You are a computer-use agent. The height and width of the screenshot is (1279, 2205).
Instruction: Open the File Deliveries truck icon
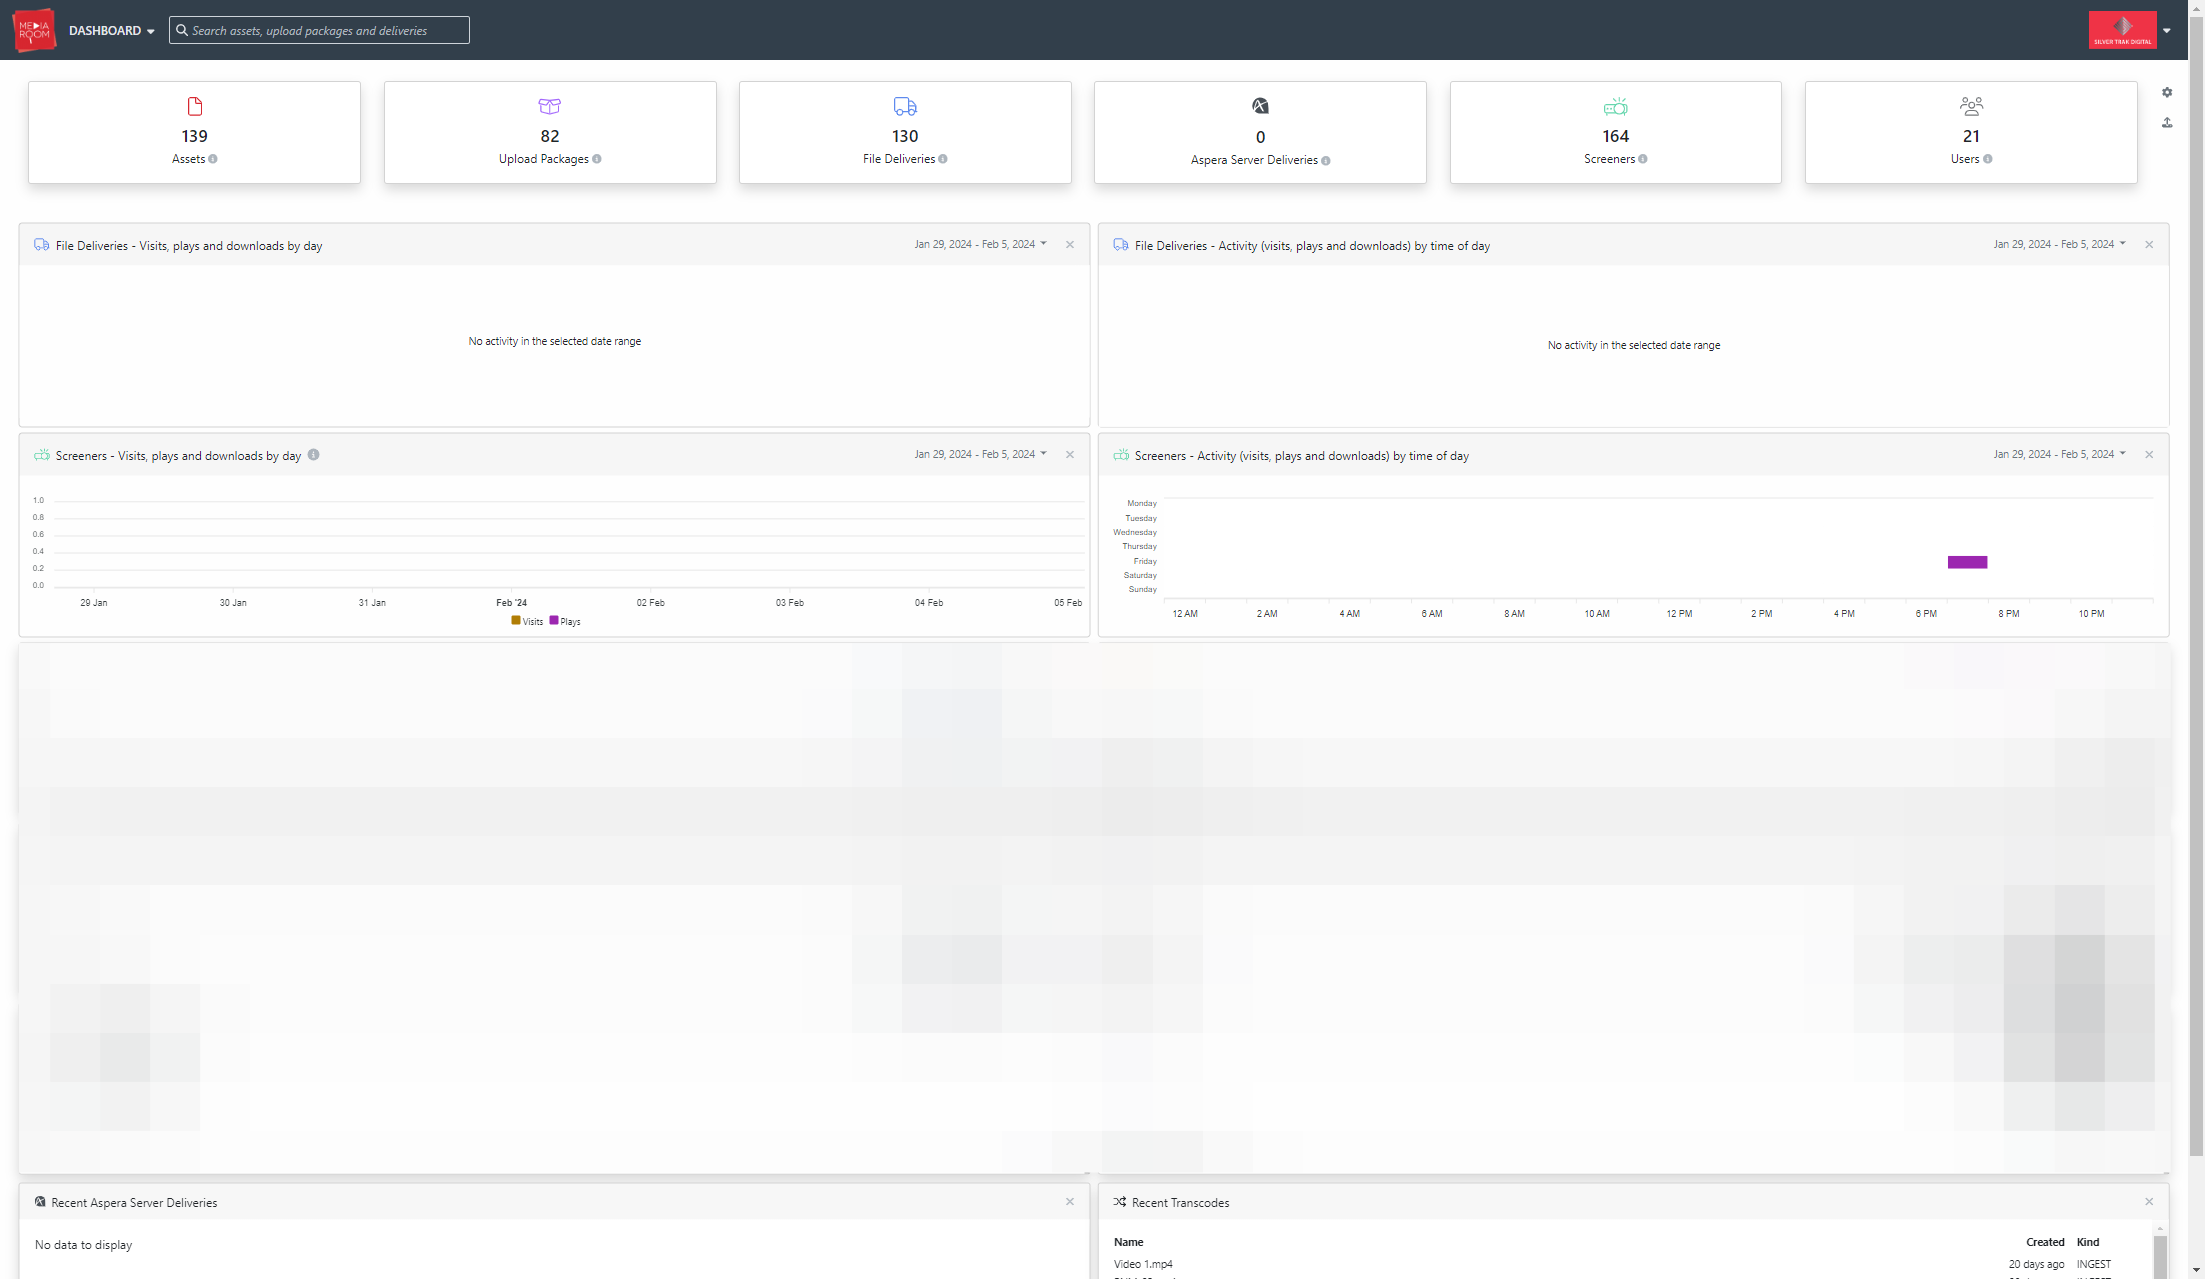pyautogui.click(x=905, y=106)
